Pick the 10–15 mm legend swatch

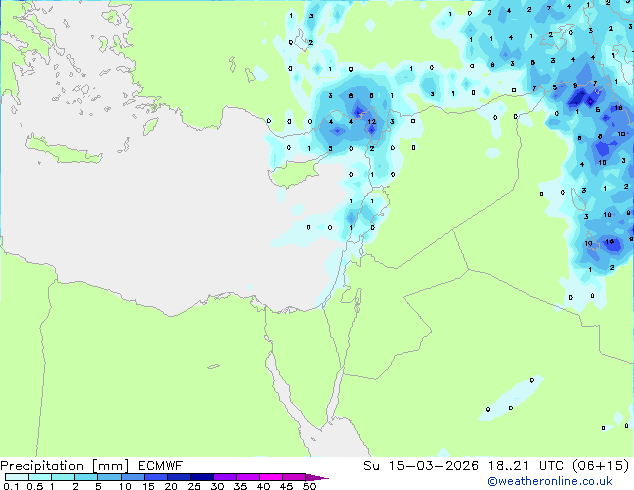(132, 477)
